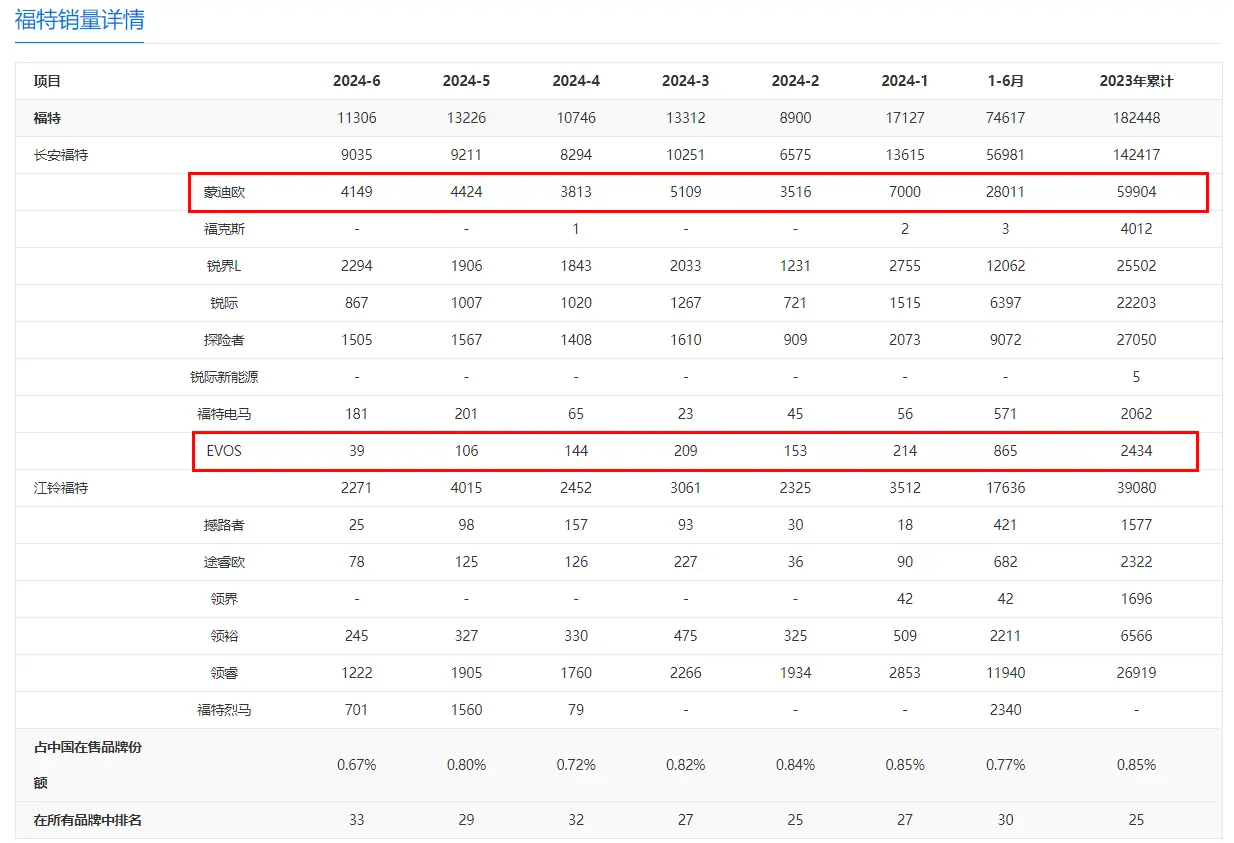The image size is (1234, 843).
Task: Select the 领裕 model name
Action: click(x=224, y=636)
